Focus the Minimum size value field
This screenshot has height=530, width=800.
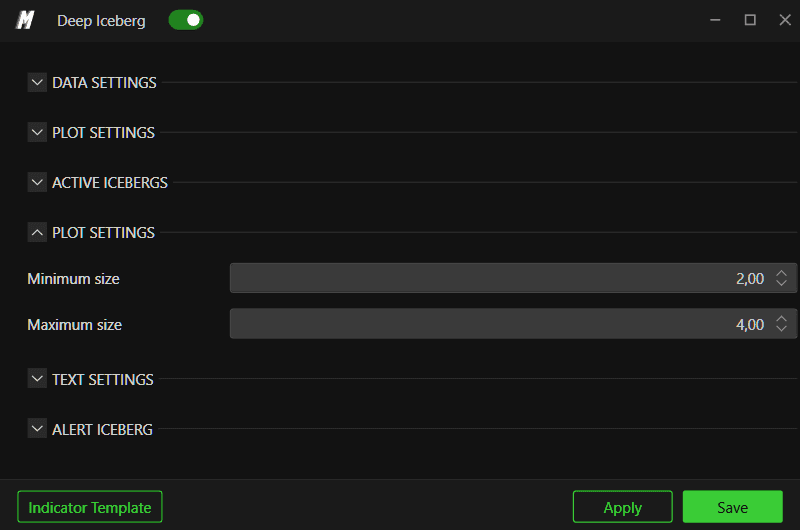pyautogui.click(x=513, y=278)
